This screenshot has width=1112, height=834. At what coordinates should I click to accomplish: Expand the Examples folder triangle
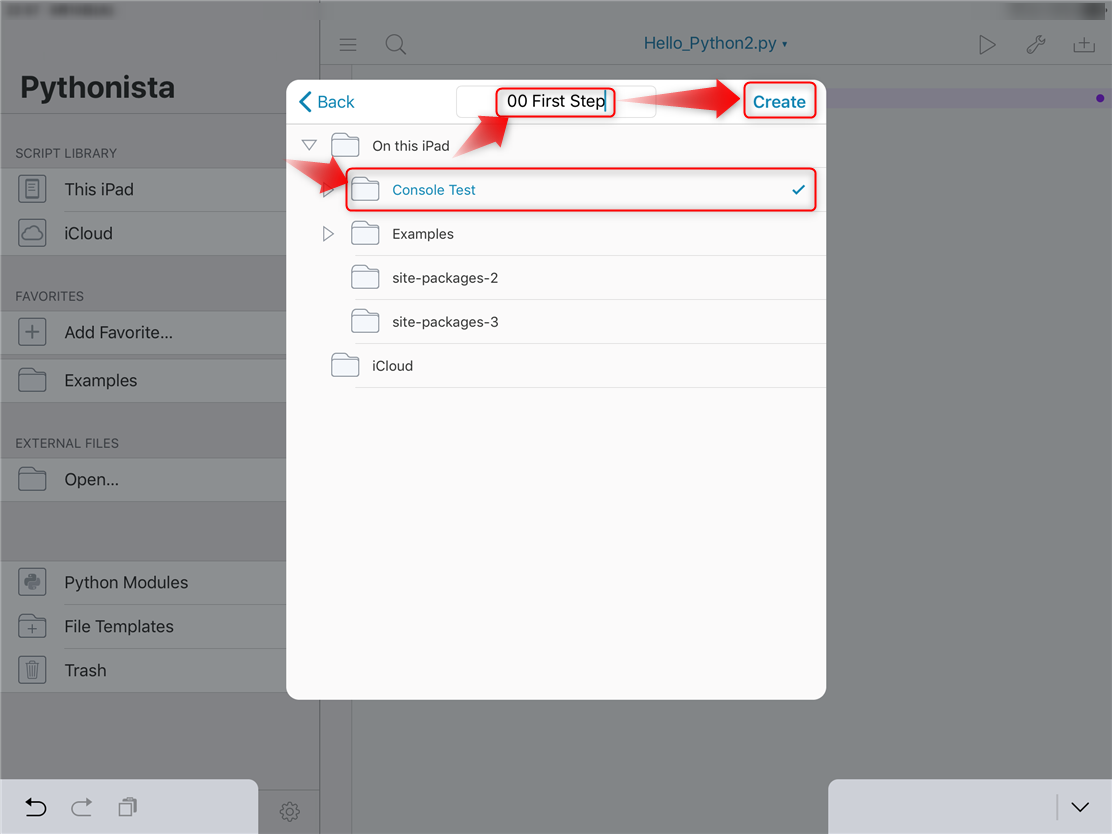click(328, 234)
